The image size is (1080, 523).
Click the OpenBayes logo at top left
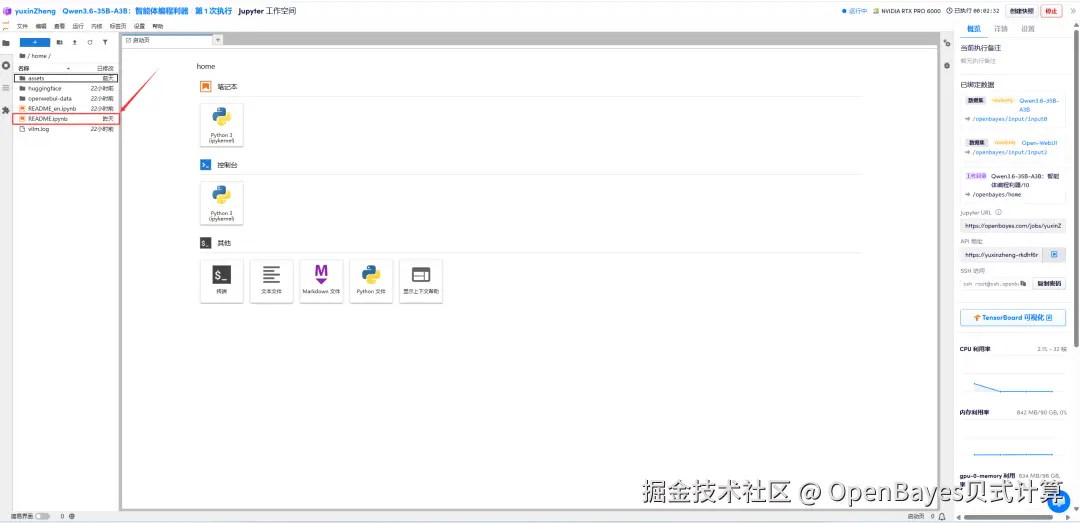click(x=8, y=11)
